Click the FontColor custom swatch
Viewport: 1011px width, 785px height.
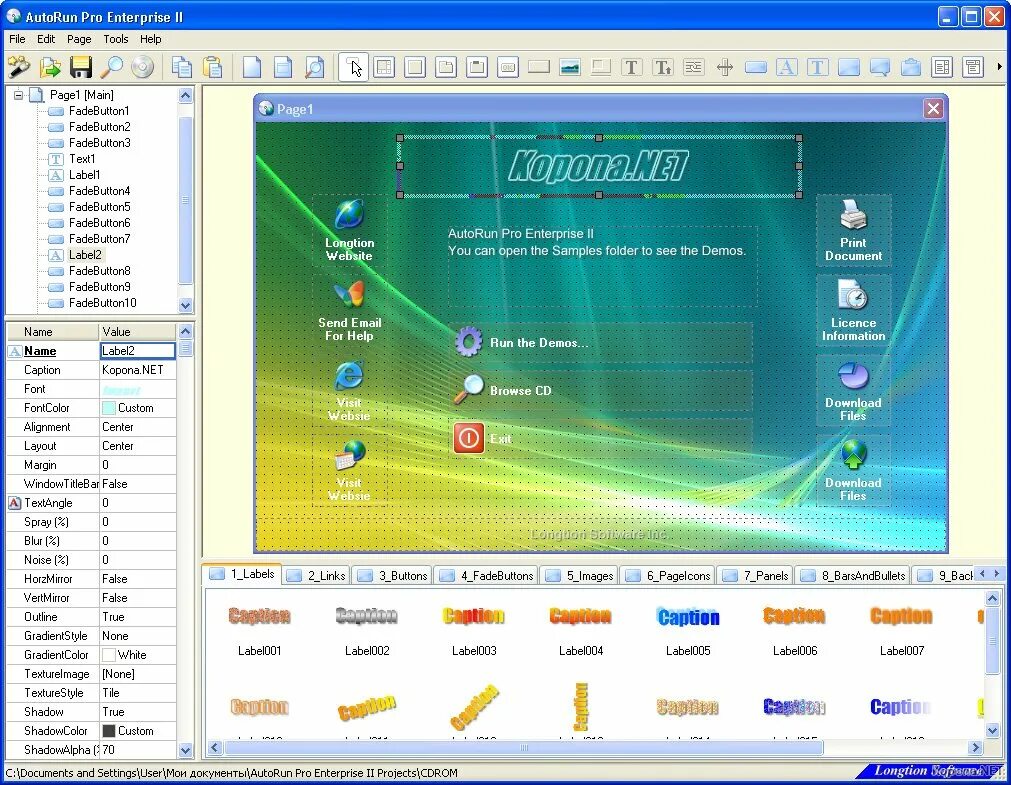[x=109, y=408]
